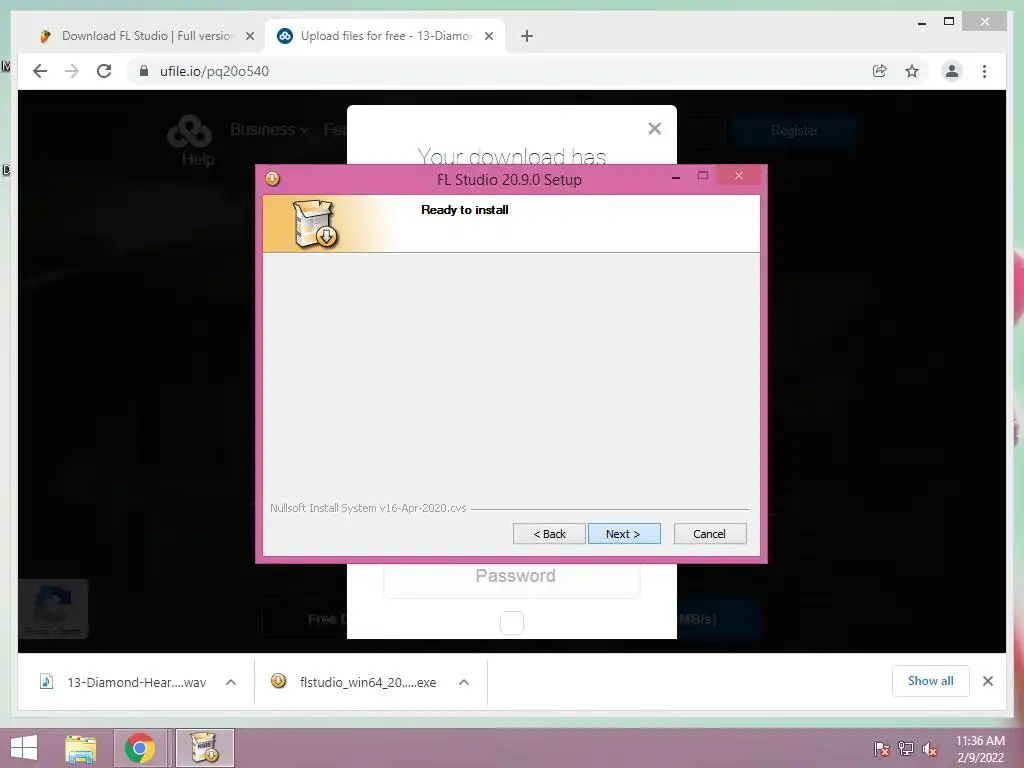The image size is (1024, 768).
Task: Click the installer box icon in header
Action: 315,223
